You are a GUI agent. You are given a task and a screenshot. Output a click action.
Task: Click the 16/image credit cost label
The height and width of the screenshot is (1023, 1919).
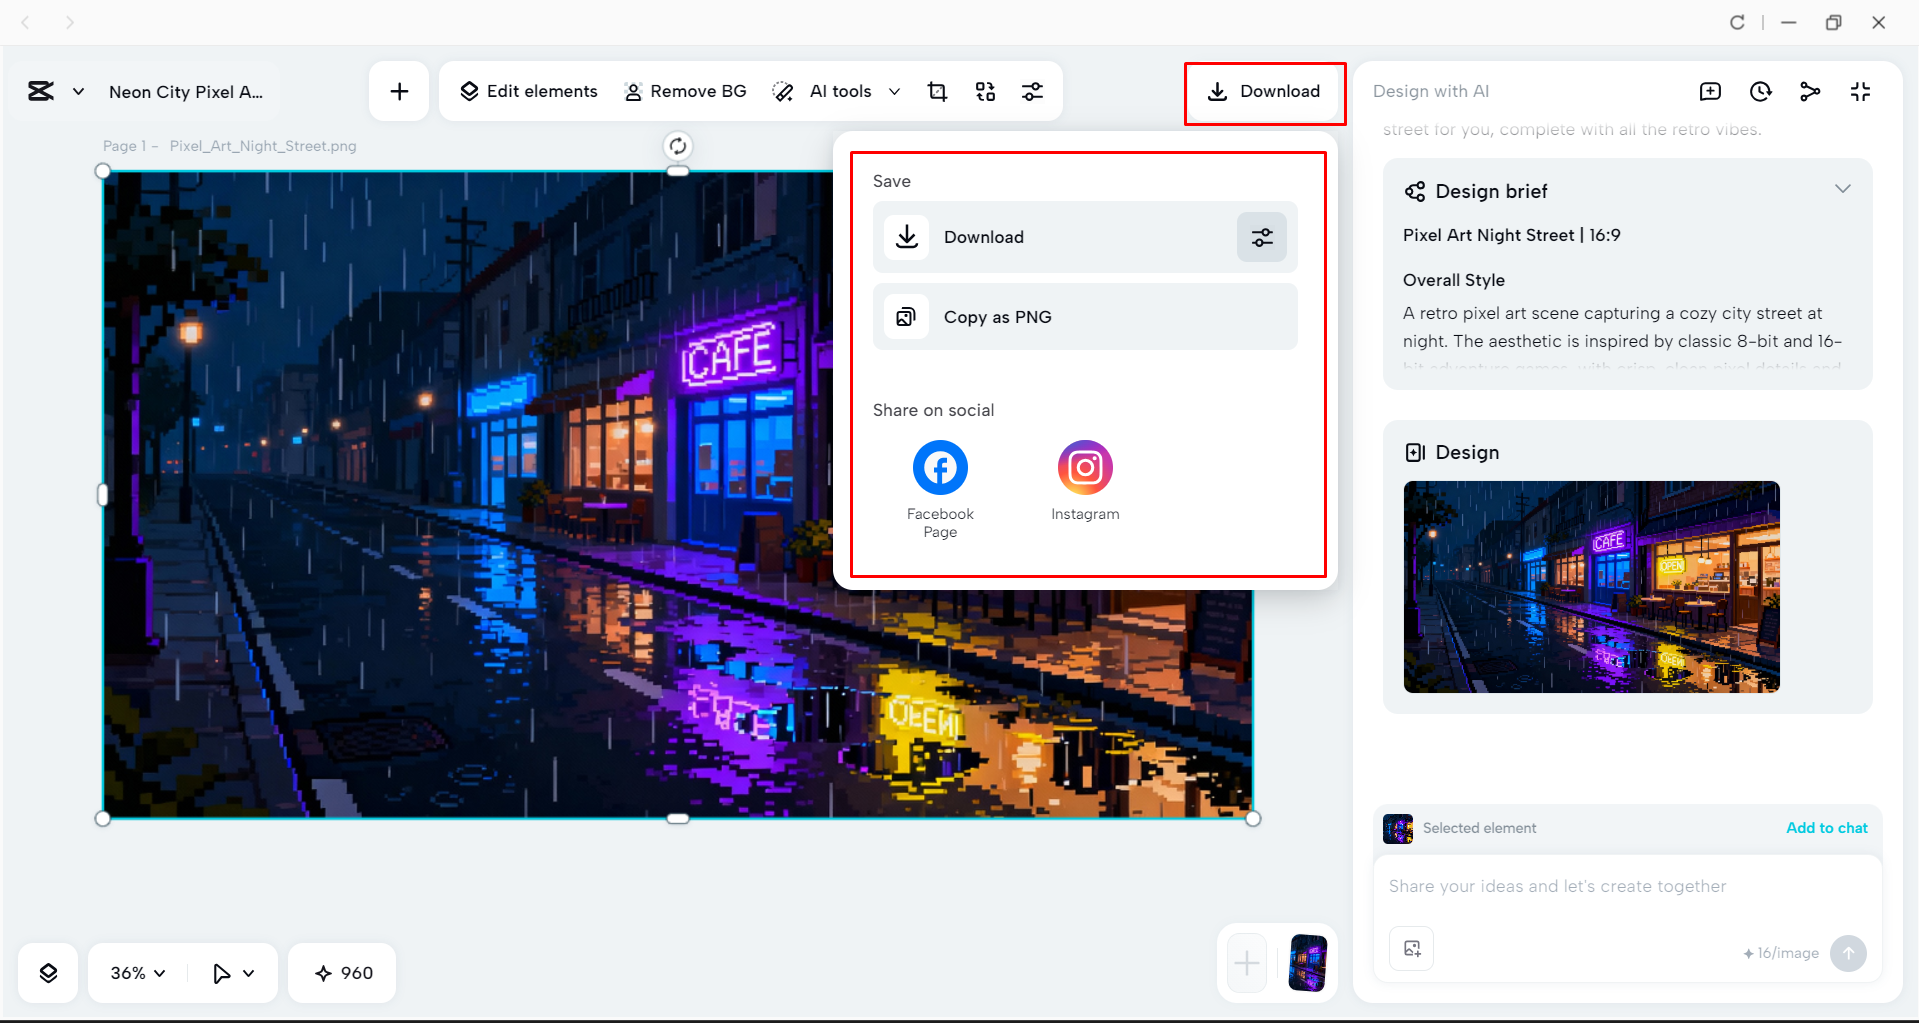pyautogui.click(x=1781, y=953)
